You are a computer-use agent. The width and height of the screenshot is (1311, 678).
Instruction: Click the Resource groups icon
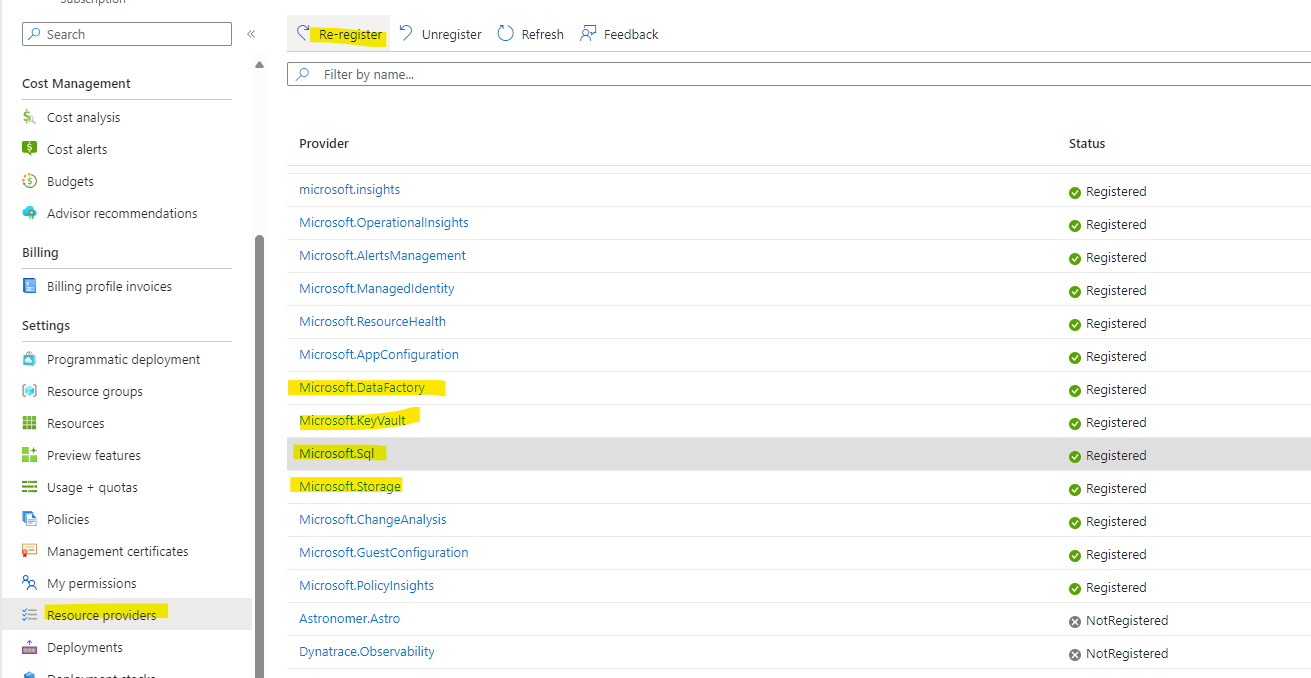(x=29, y=391)
